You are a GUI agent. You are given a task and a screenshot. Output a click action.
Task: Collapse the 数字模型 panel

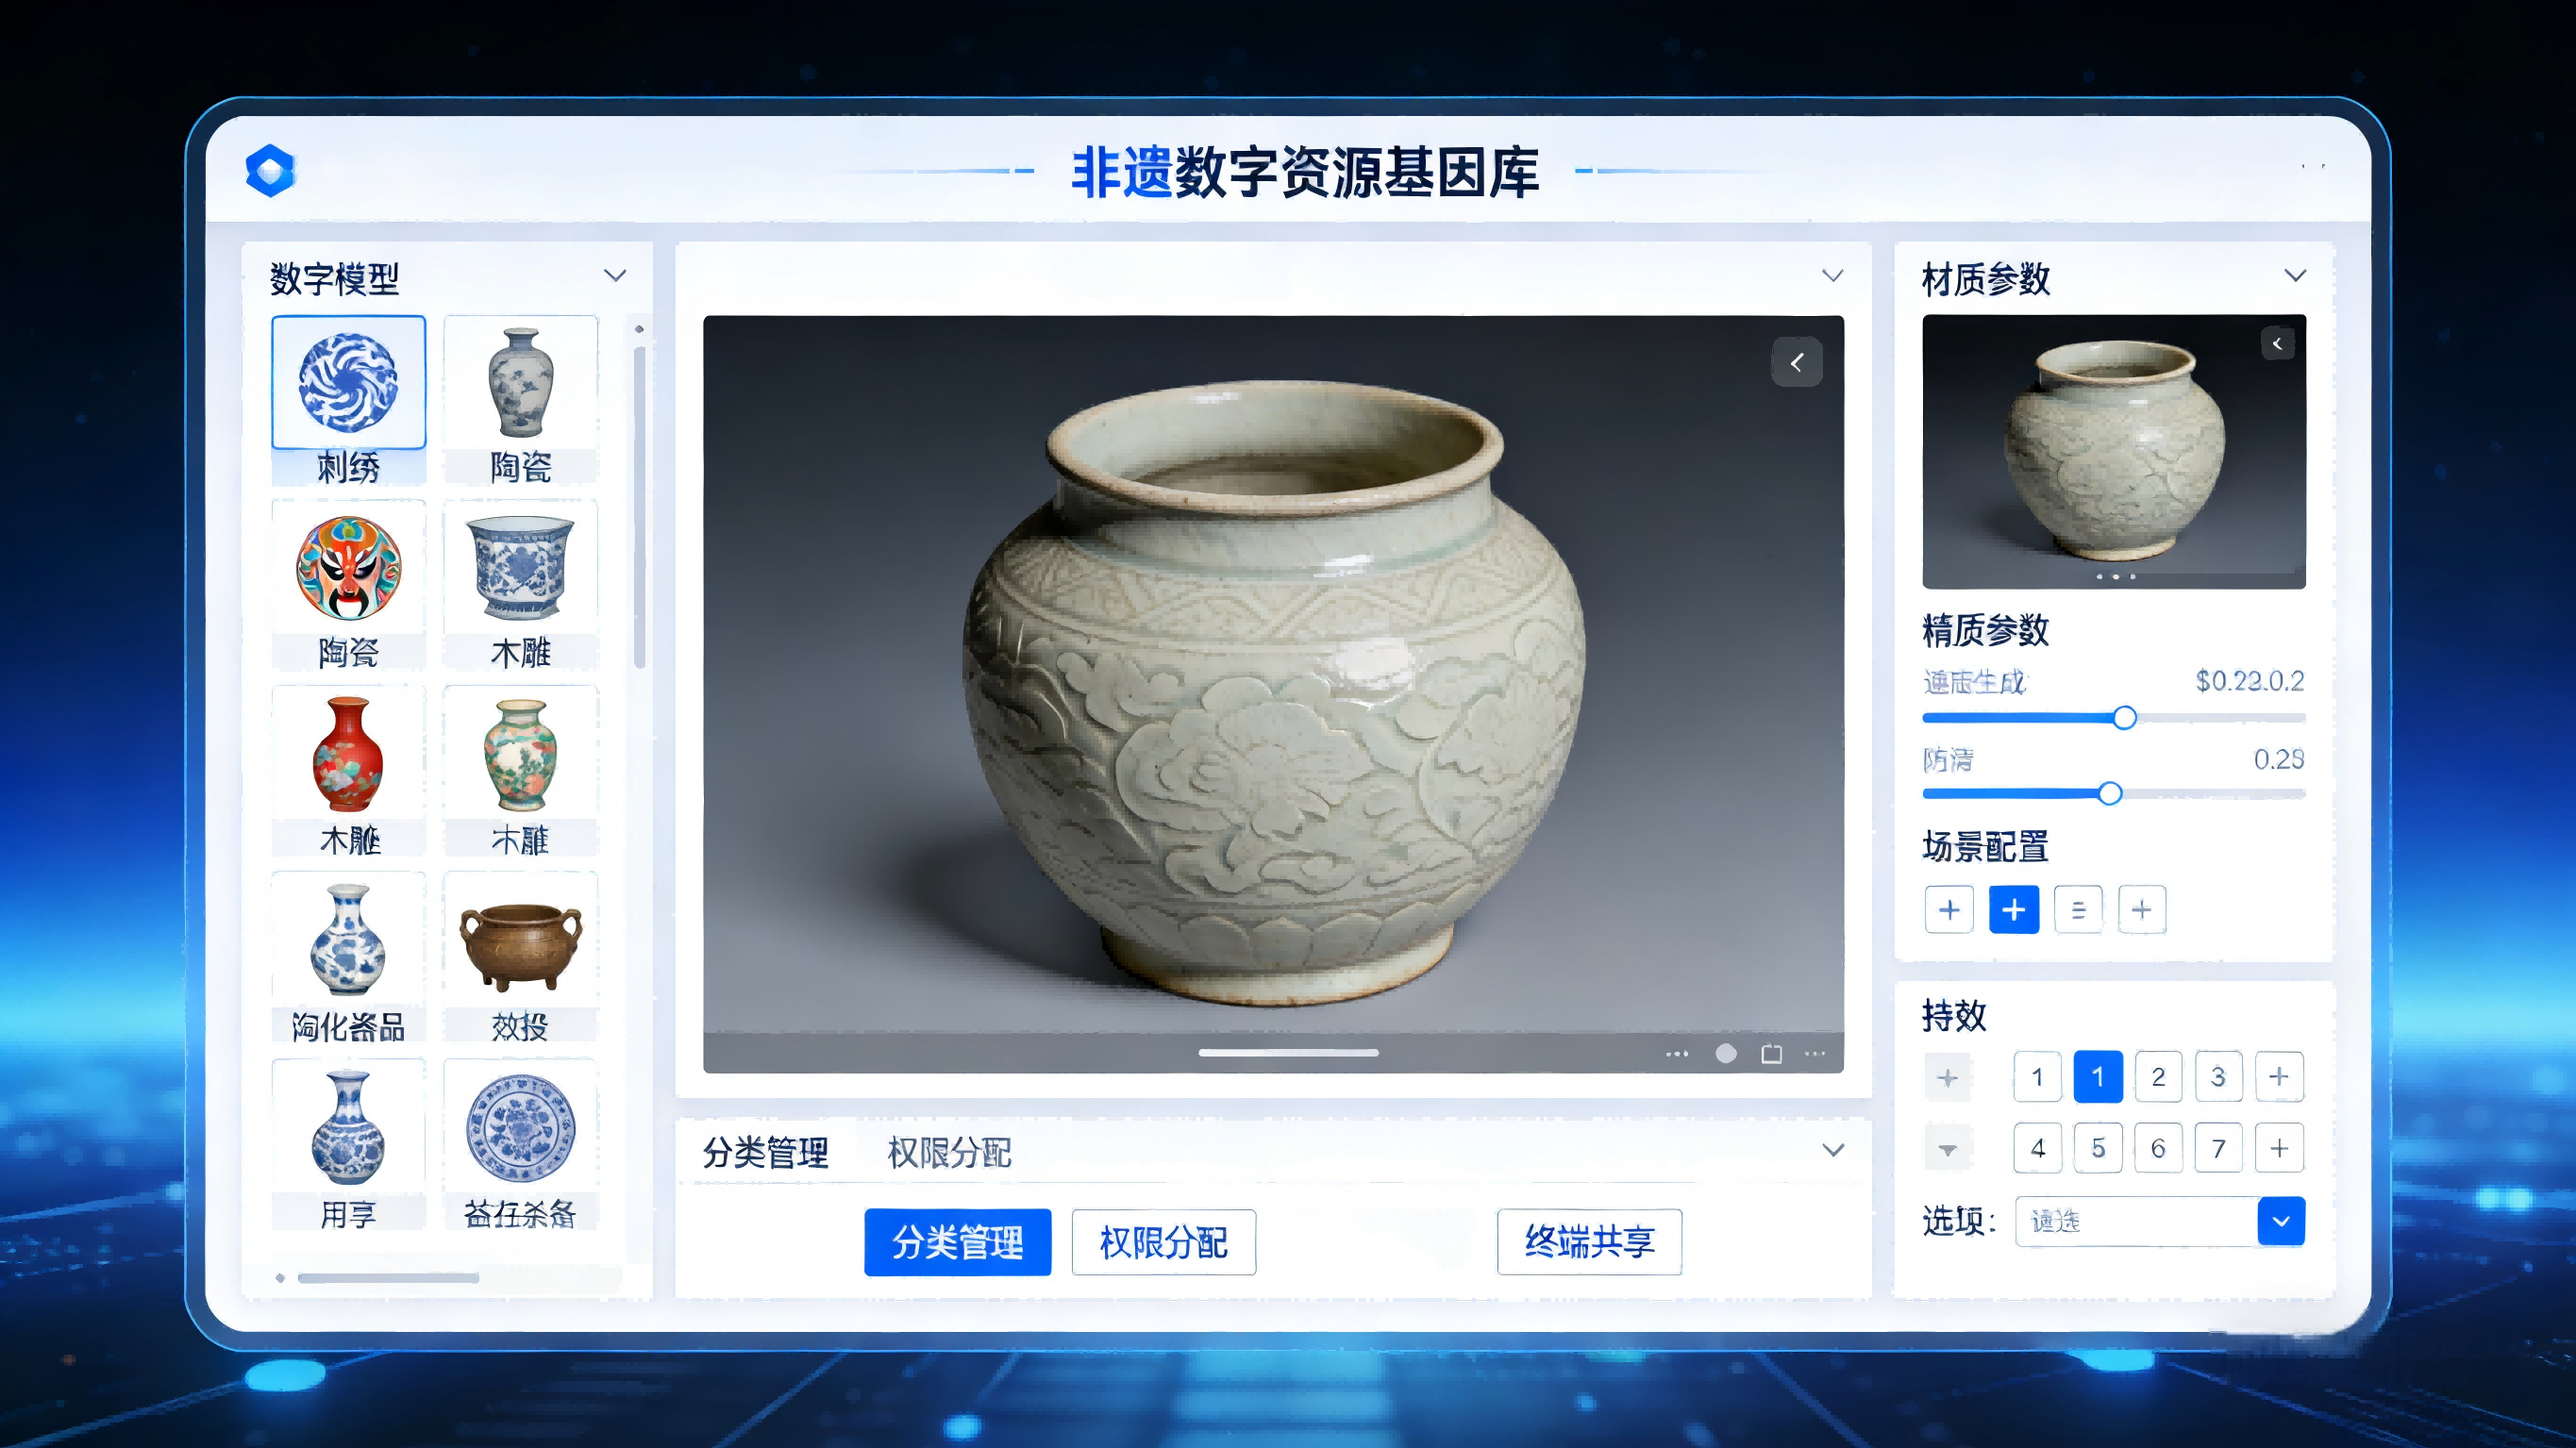[615, 275]
